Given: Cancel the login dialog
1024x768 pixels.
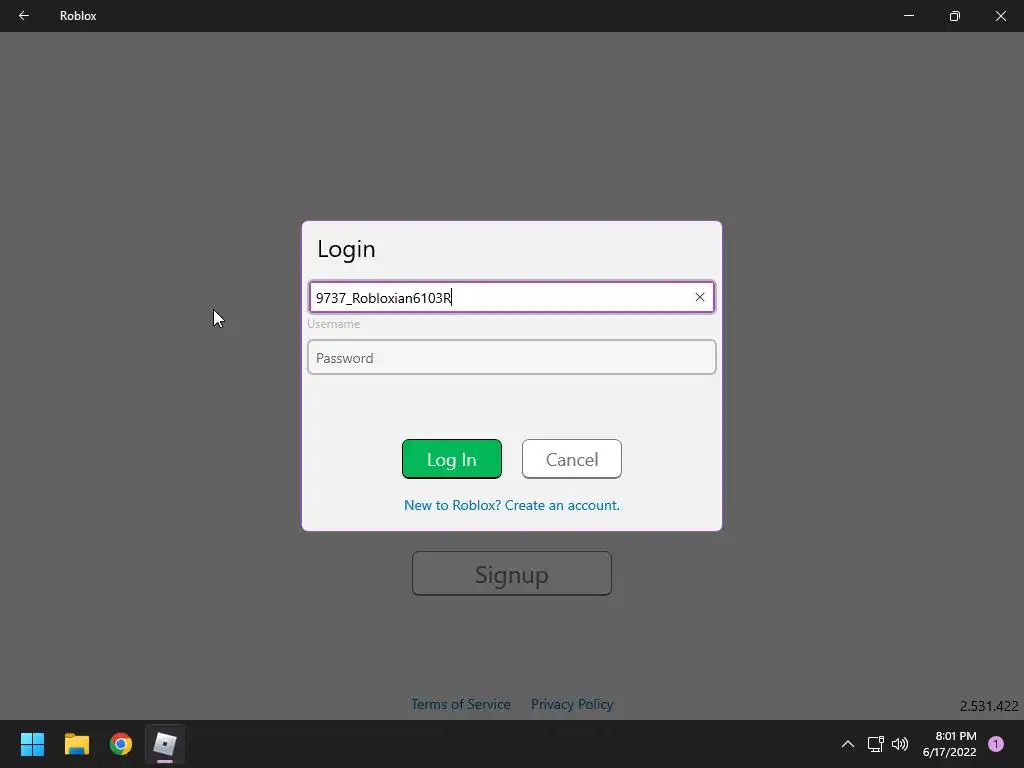Looking at the screenshot, I should point(571,459).
